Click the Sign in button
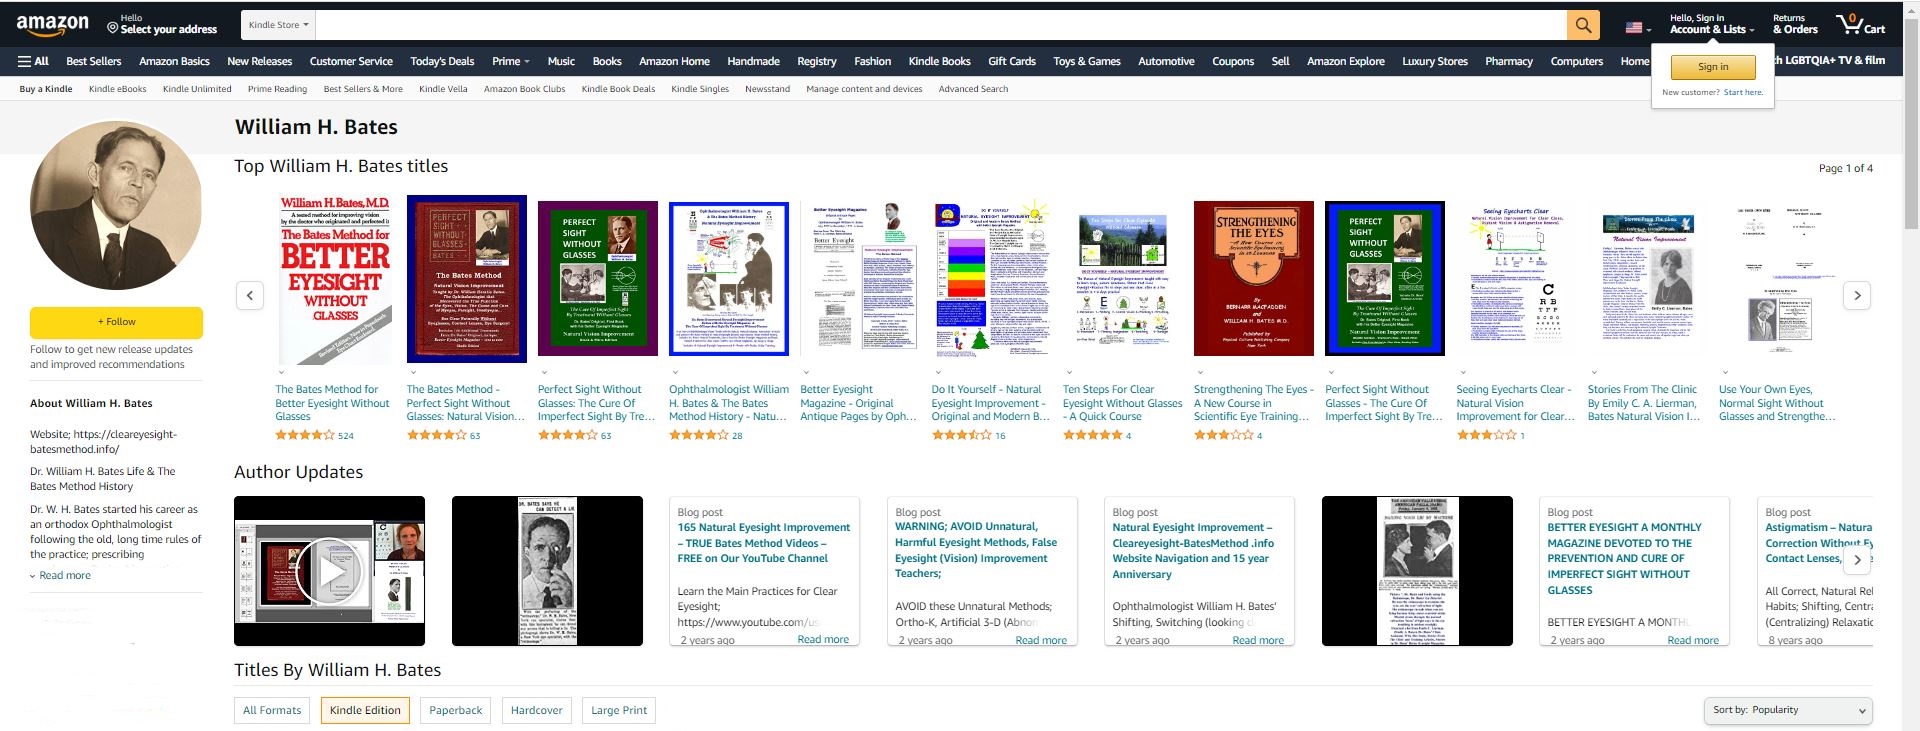The image size is (1920, 731). pyautogui.click(x=1712, y=67)
